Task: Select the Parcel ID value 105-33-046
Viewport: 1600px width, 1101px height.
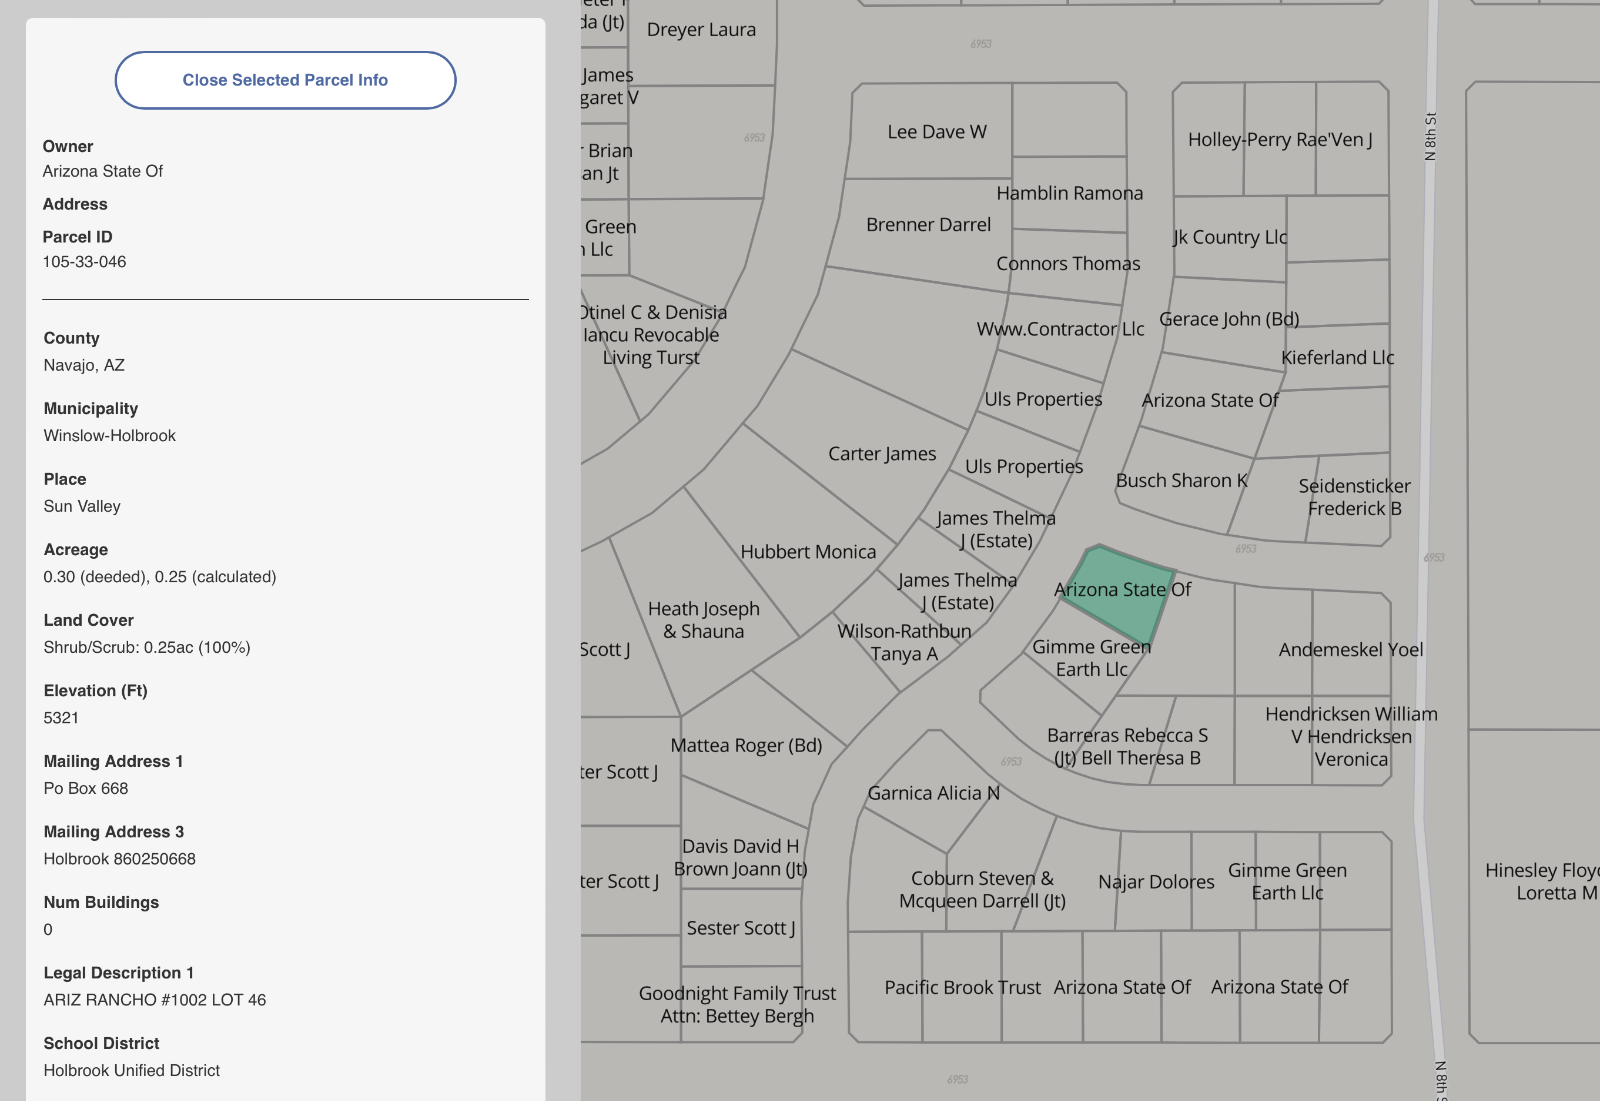Action: (x=84, y=262)
